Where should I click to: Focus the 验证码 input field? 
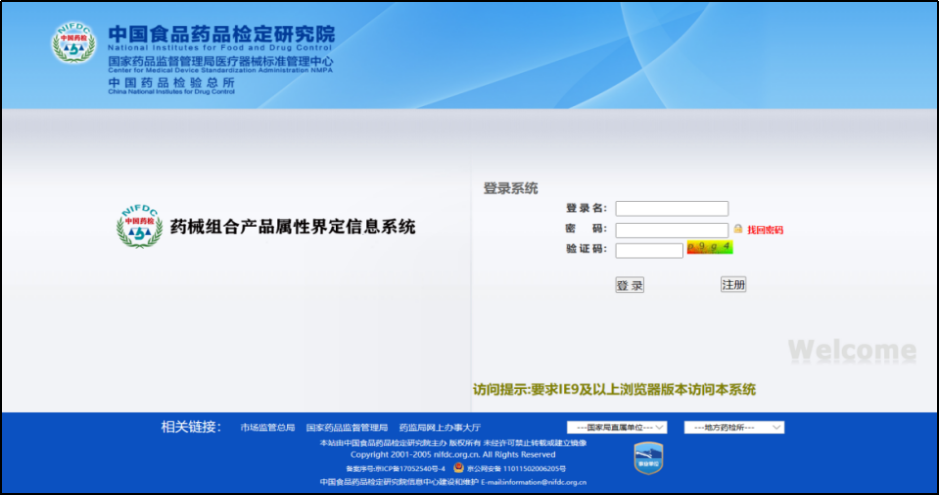(x=649, y=250)
